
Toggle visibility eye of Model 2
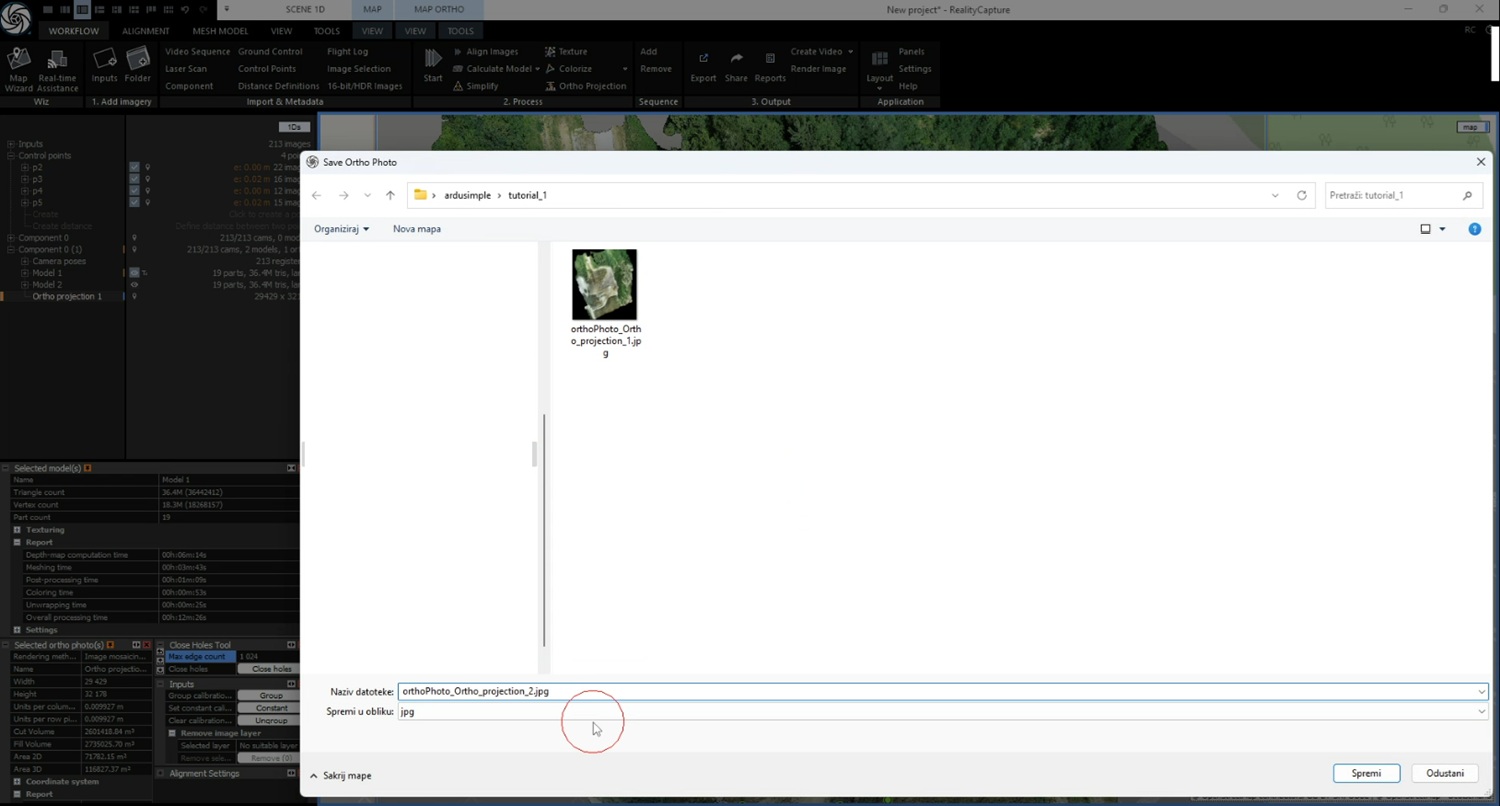click(x=134, y=285)
